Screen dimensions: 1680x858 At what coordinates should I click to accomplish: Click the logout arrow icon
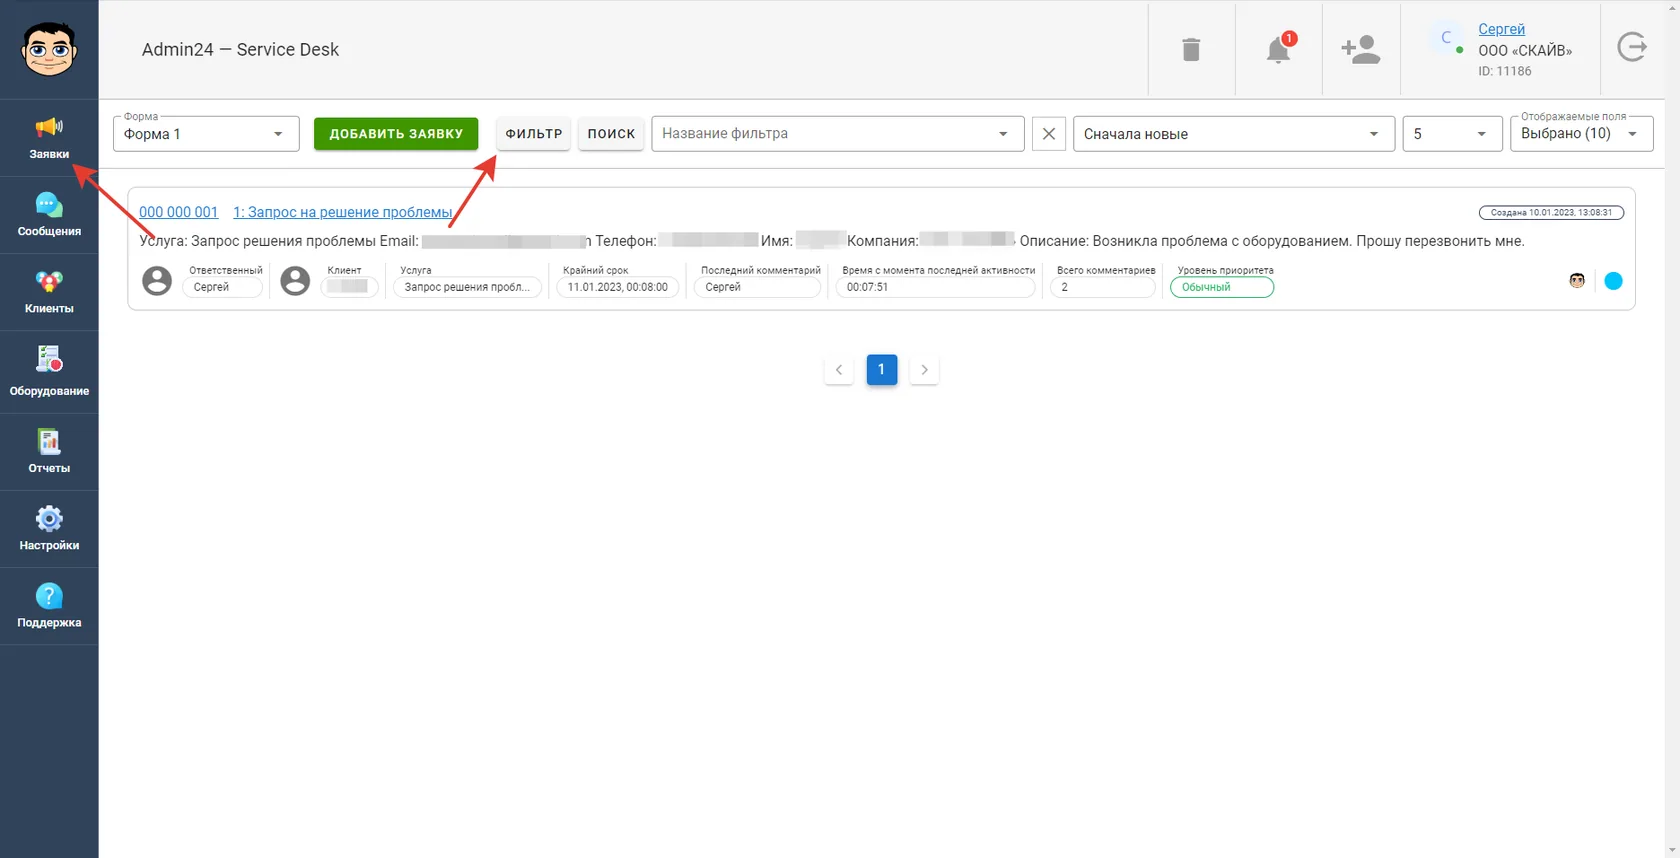coord(1632,47)
